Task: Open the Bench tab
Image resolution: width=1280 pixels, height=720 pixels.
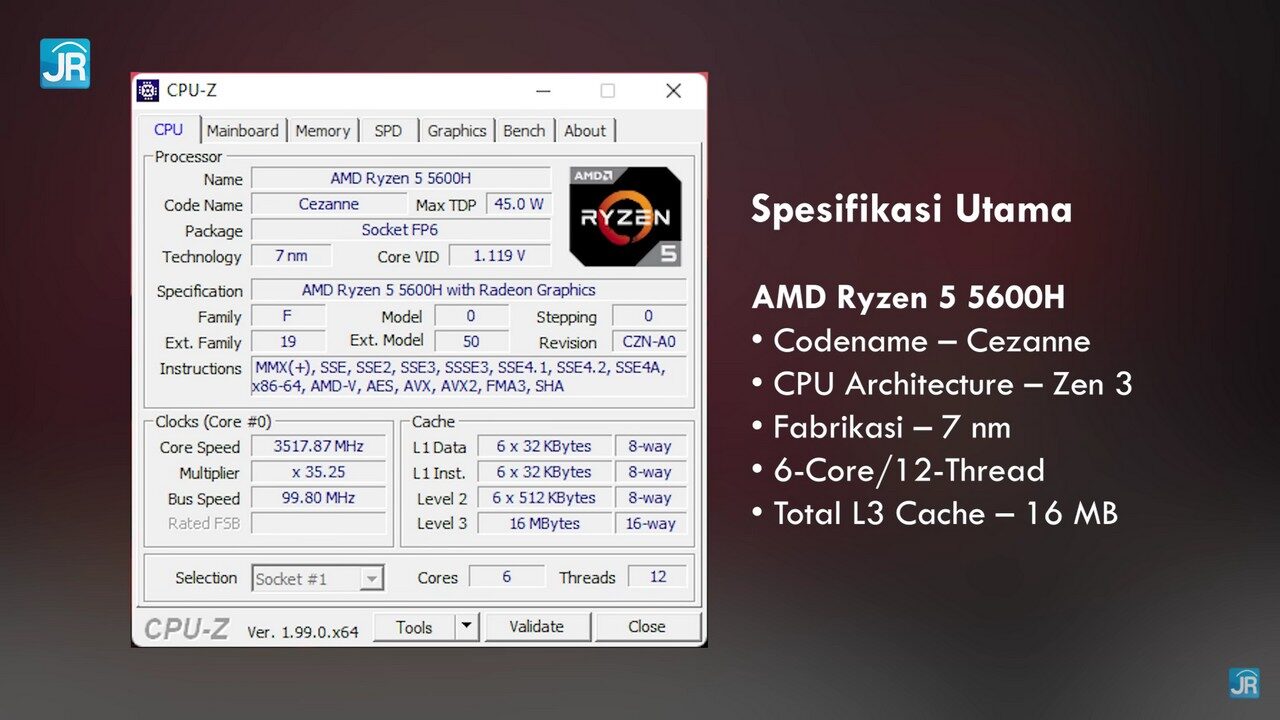Action: pyautogui.click(x=524, y=131)
